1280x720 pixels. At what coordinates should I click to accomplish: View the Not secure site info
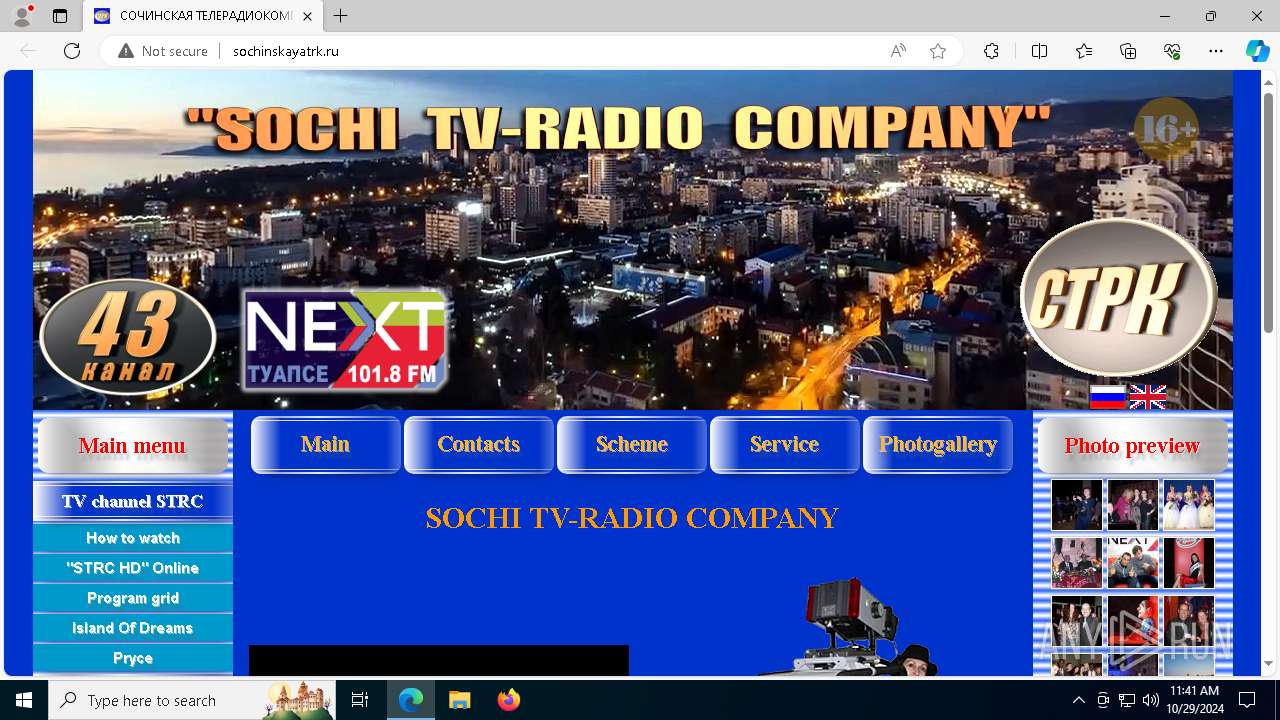[x=163, y=51]
